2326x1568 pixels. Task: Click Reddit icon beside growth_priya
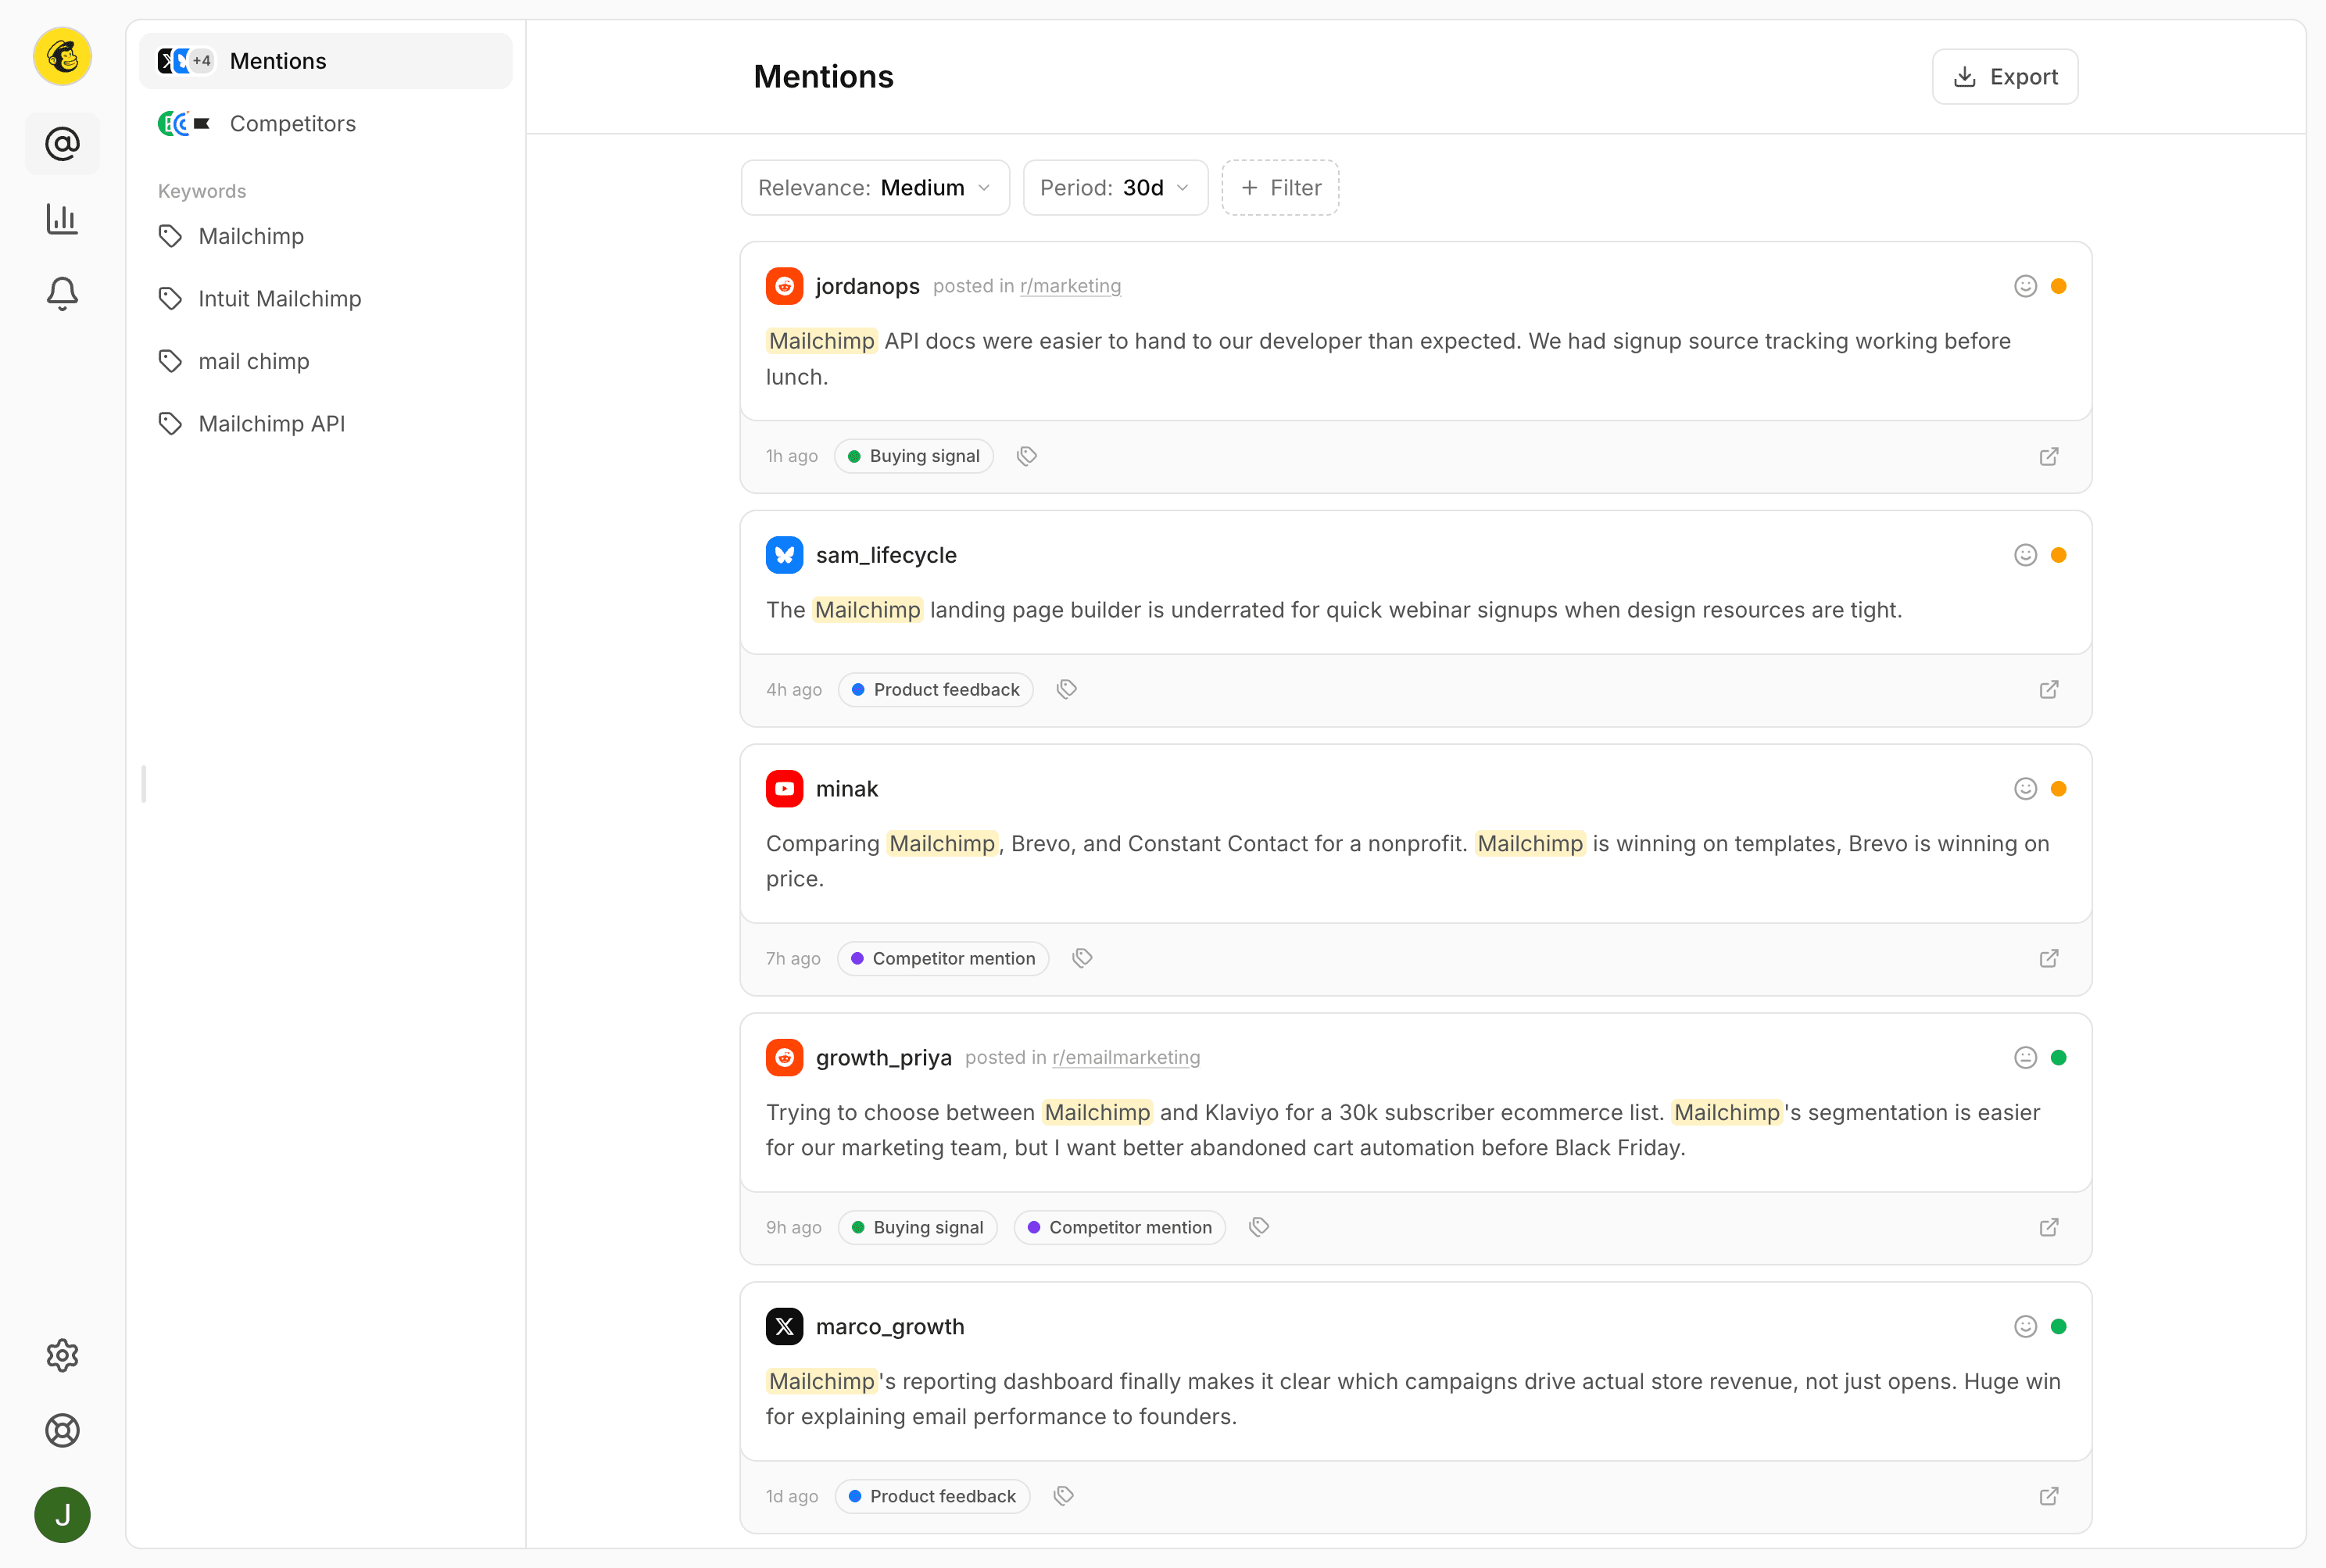pos(785,1058)
